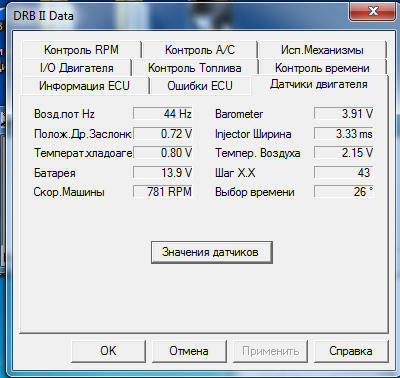Open the I/O Двигателя tab

pos(77,68)
